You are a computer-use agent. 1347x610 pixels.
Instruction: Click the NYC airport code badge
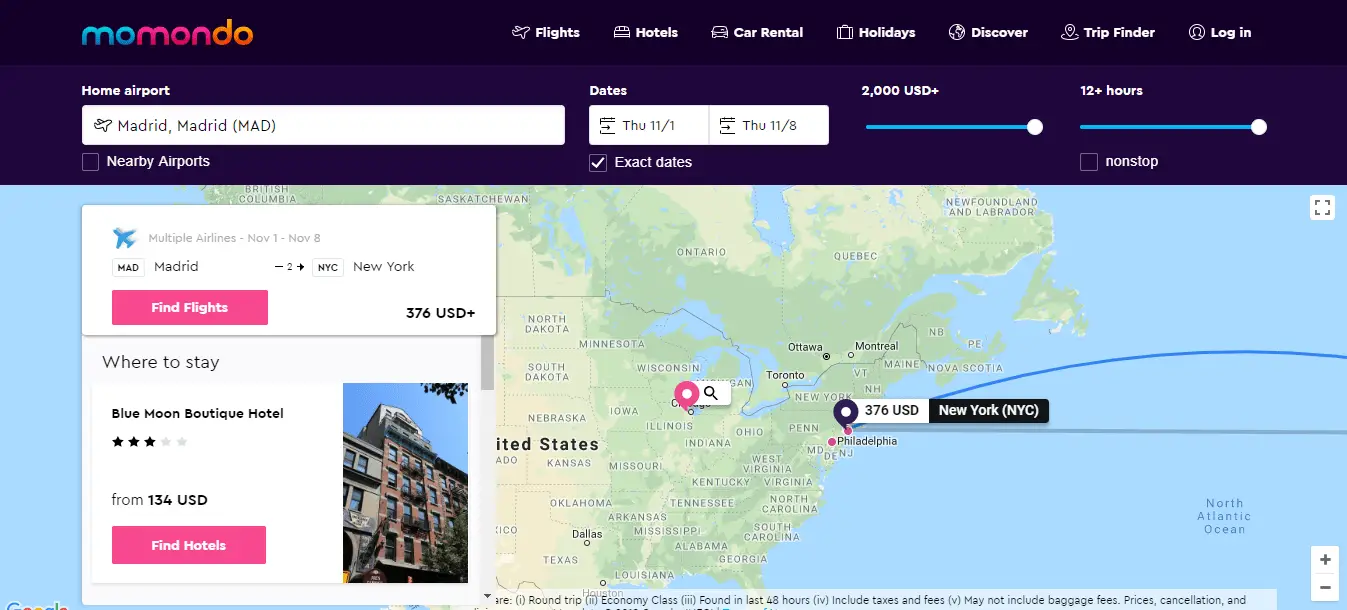pyautogui.click(x=327, y=267)
